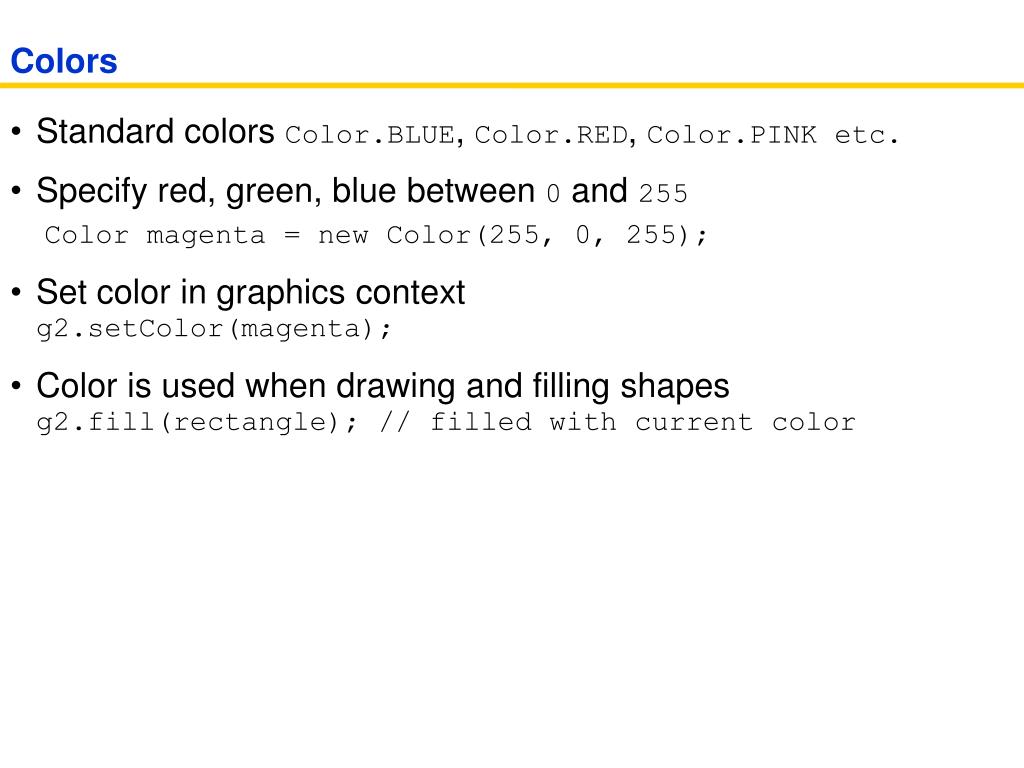Click Color is used when drawing text

point(246,386)
